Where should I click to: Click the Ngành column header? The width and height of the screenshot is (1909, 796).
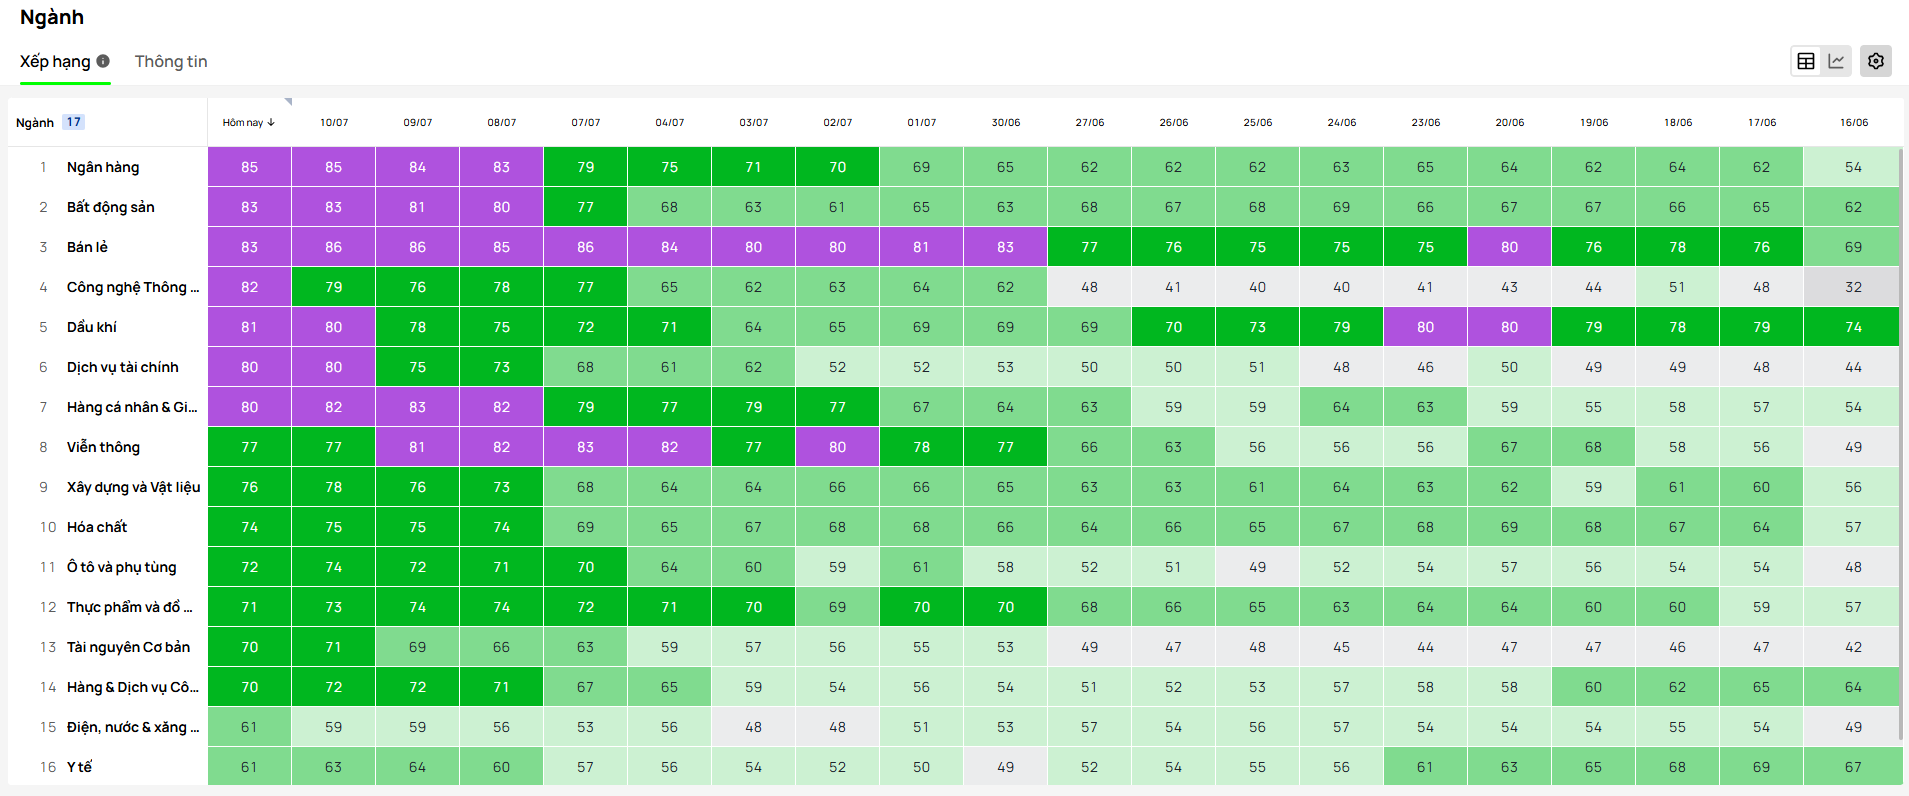point(35,123)
